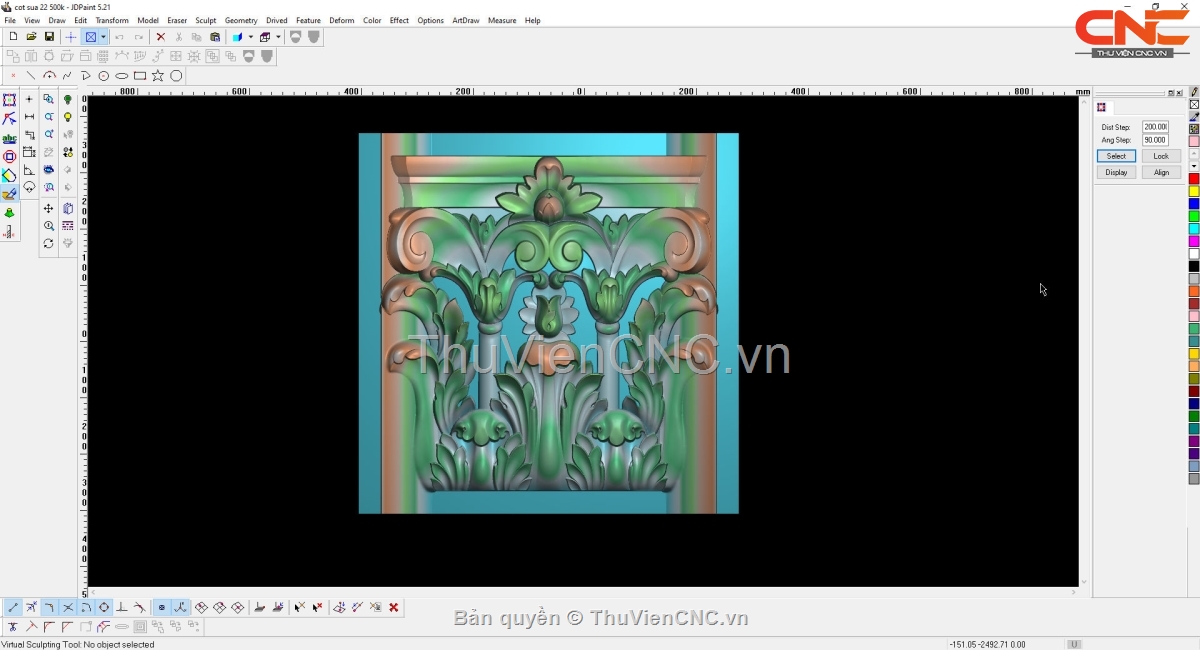Open the Sculpt menu
The width and height of the screenshot is (1200, 650).
point(206,20)
